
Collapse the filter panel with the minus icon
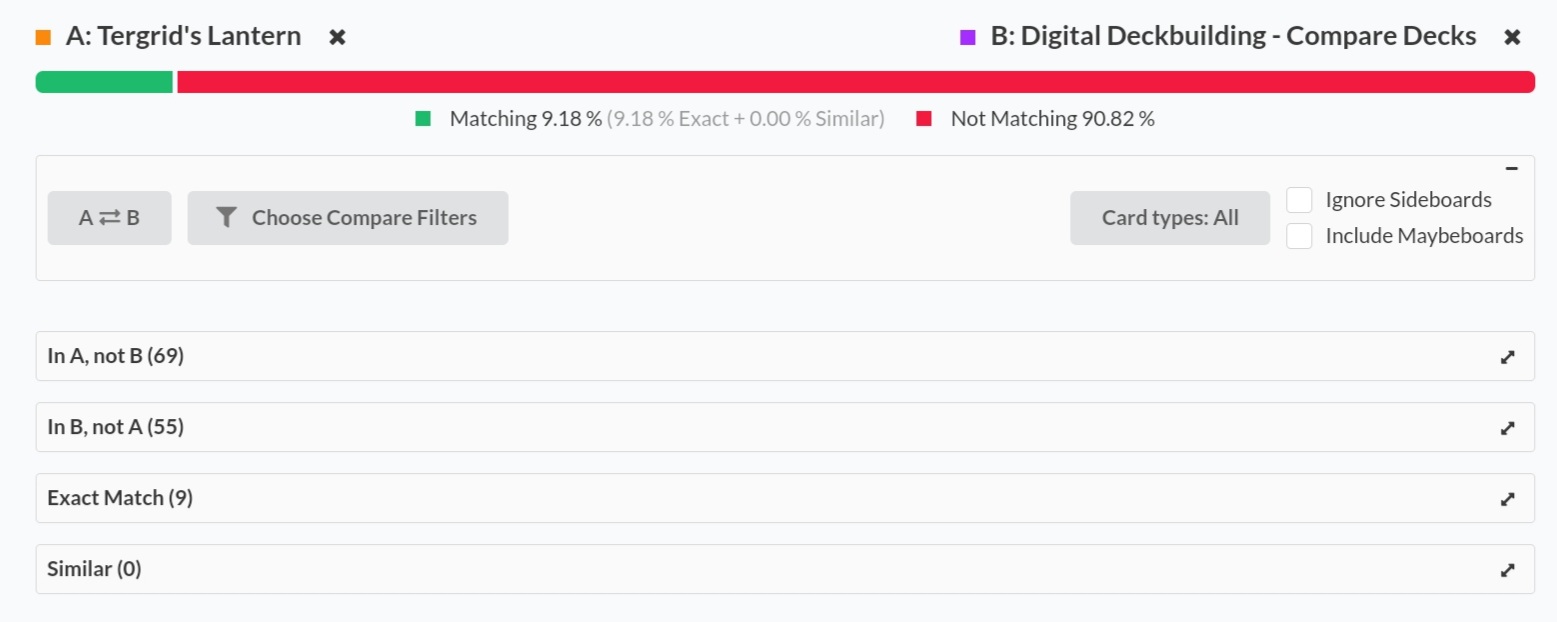(1511, 169)
